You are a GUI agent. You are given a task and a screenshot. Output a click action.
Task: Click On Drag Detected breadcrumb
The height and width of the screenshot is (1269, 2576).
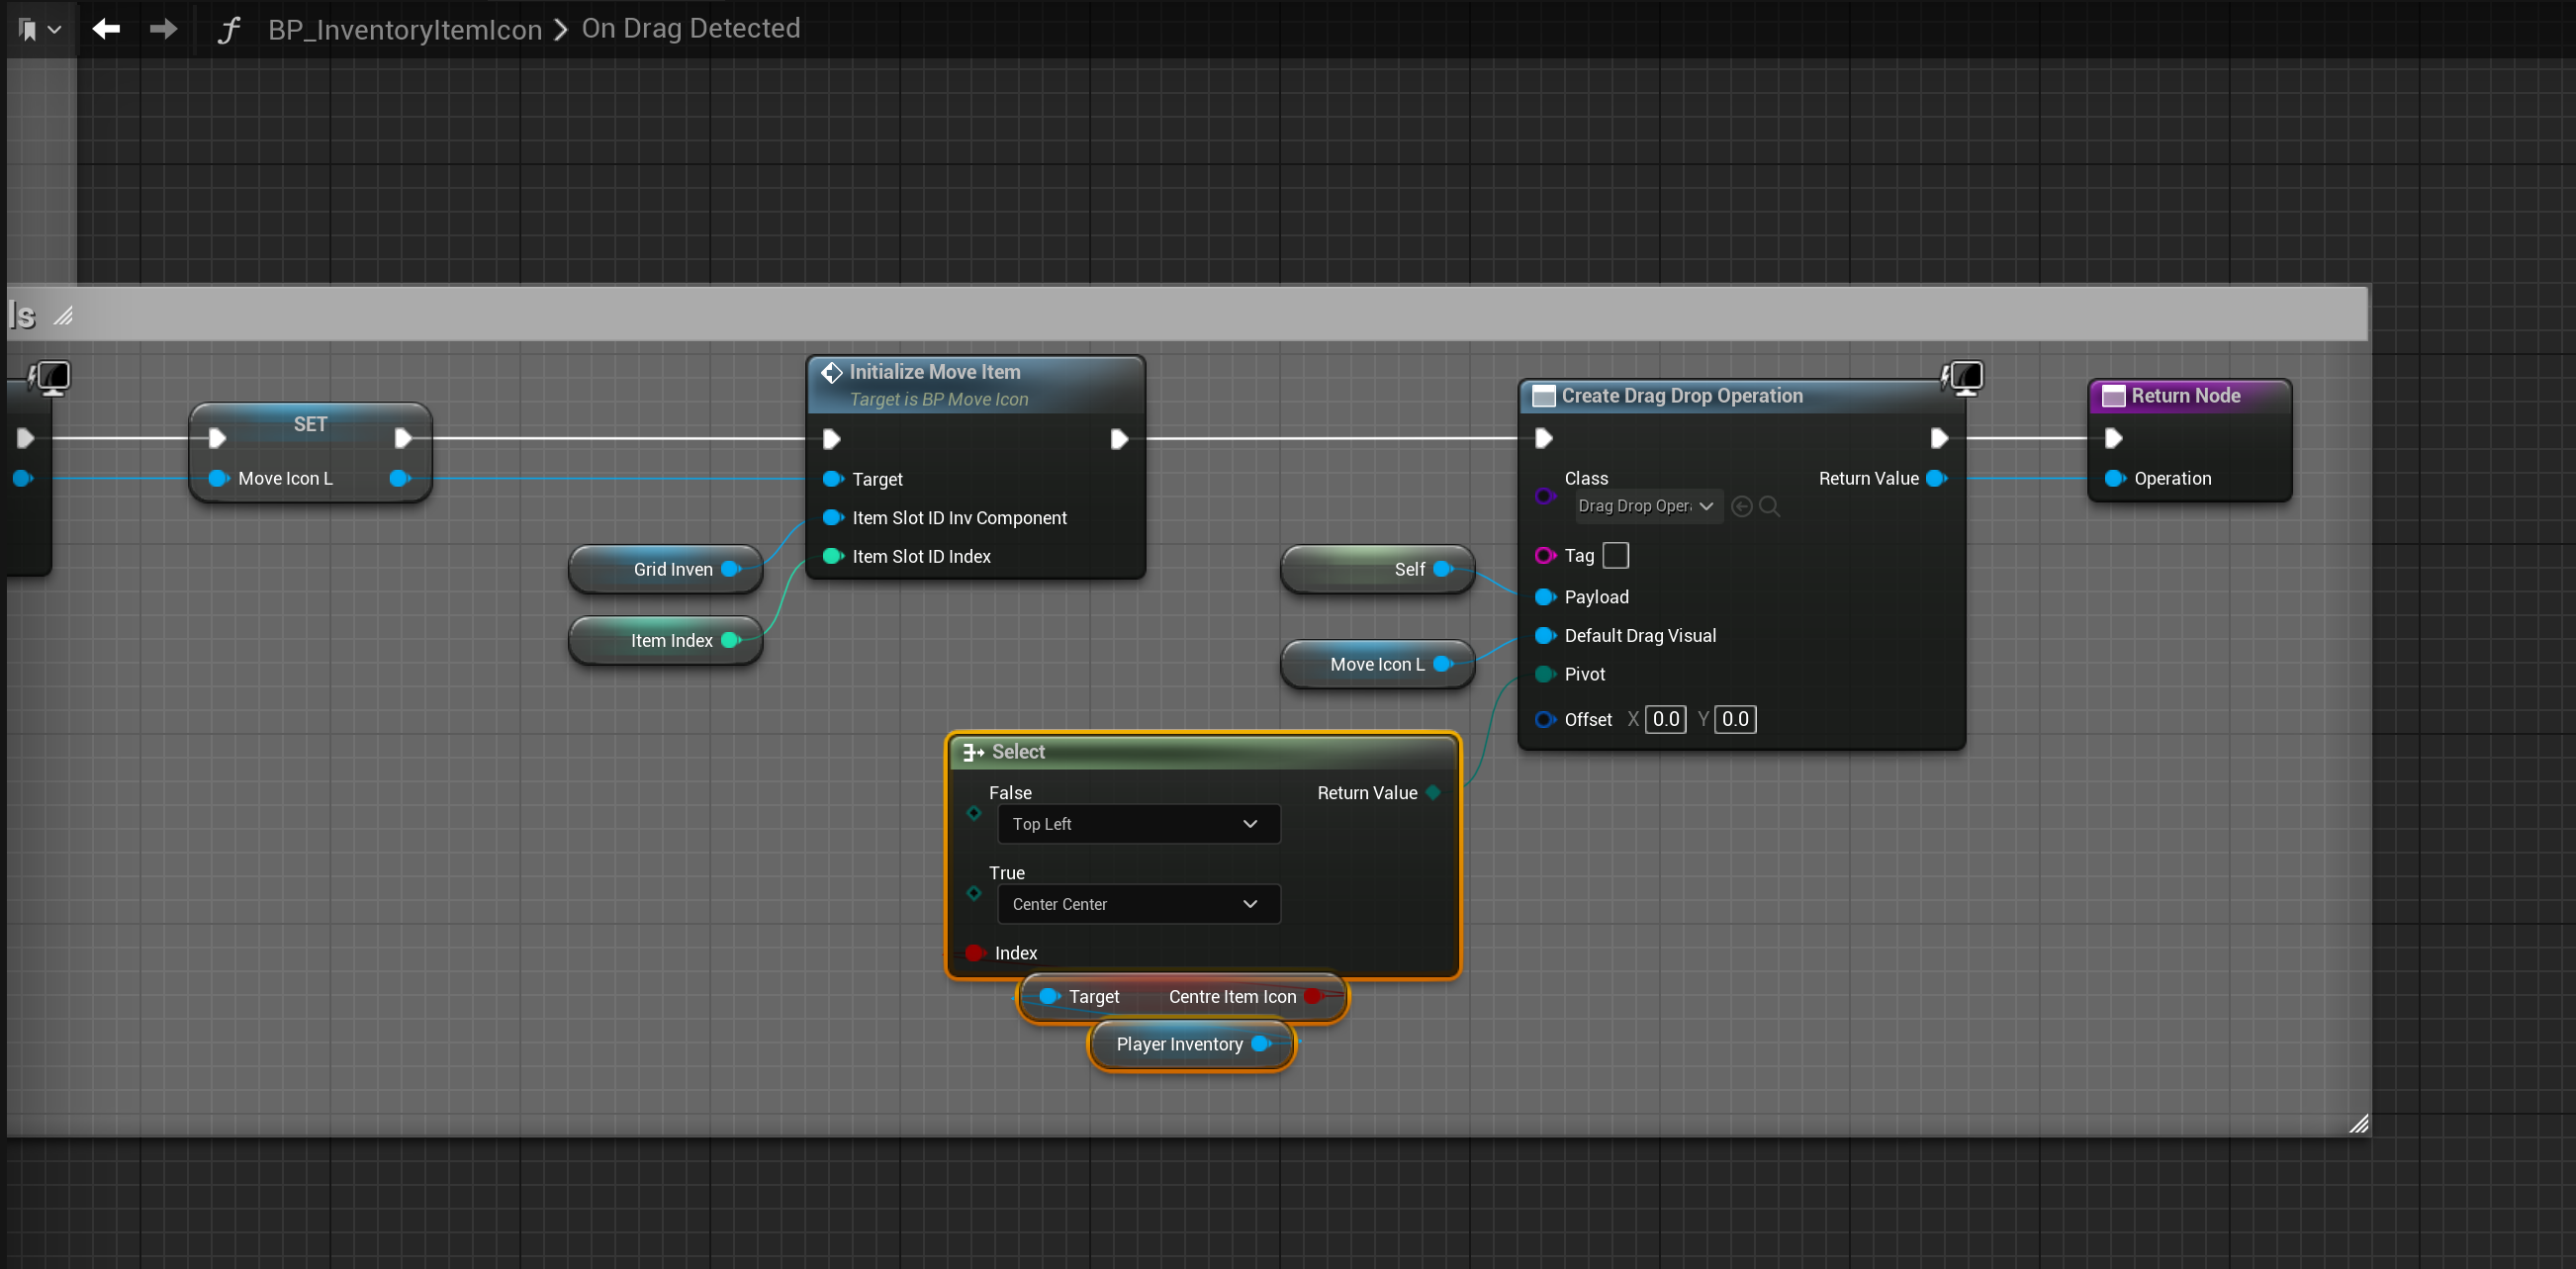click(690, 29)
